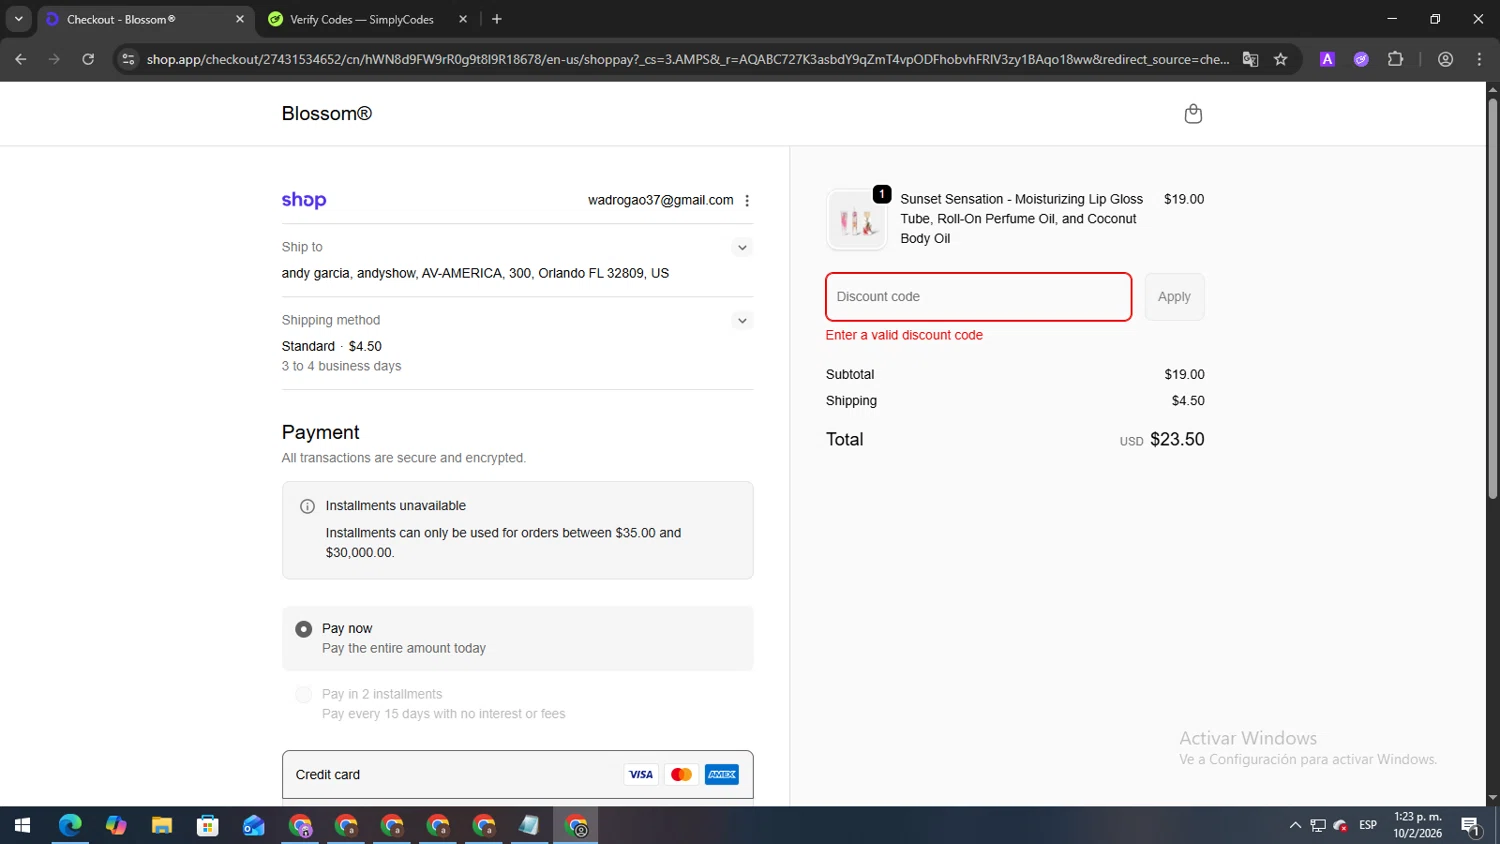Click the installments info icon

(308, 506)
